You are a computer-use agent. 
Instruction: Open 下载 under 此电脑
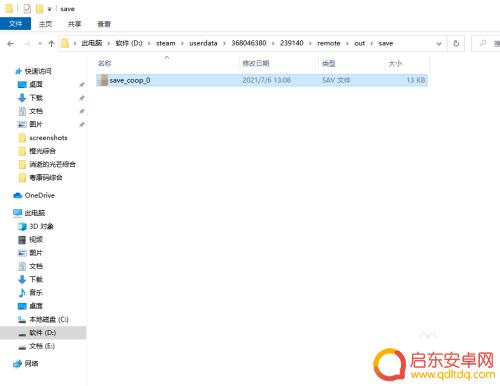pos(36,279)
